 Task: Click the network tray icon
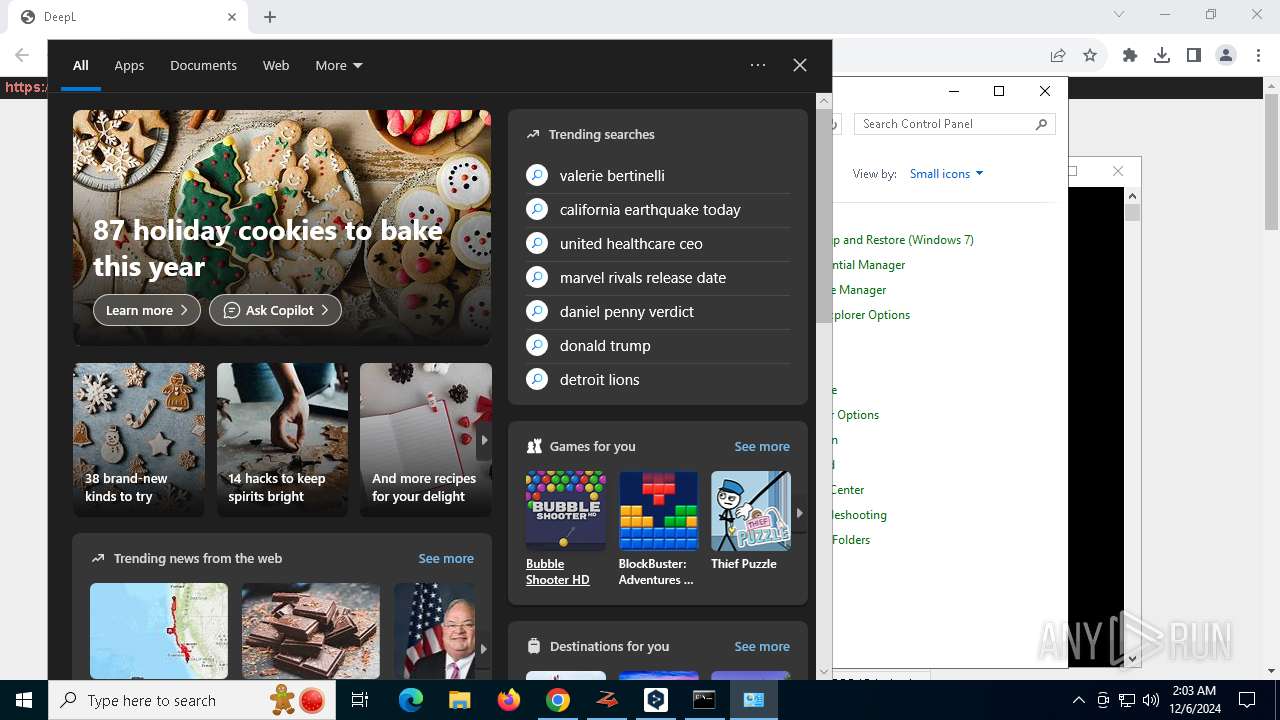tap(1127, 700)
